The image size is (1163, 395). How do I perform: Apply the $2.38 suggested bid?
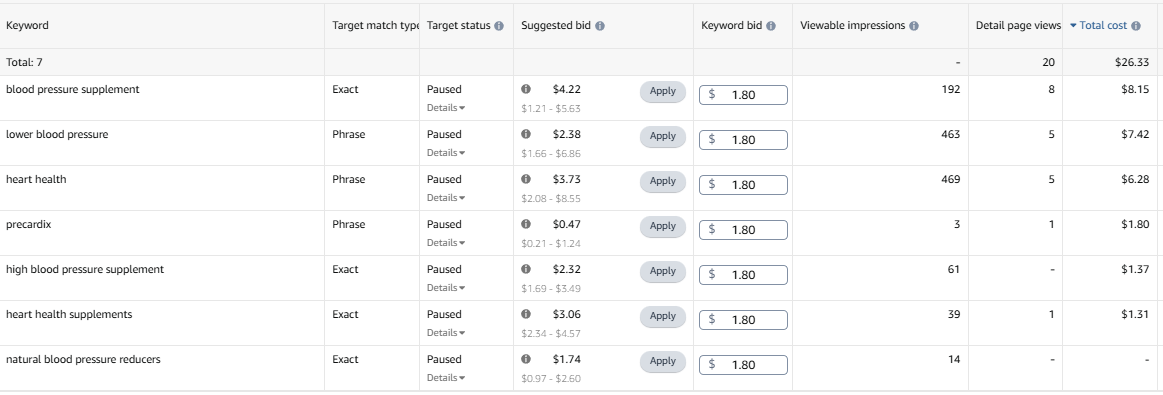(x=662, y=137)
